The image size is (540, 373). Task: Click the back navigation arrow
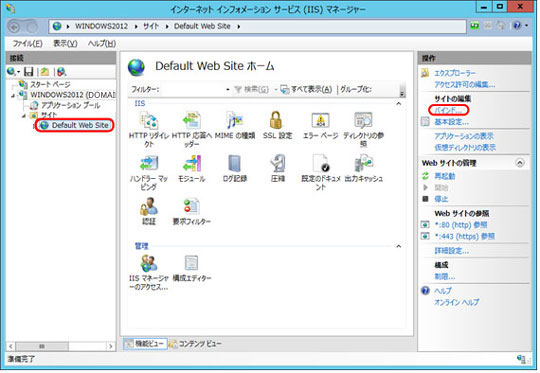(14, 27)
